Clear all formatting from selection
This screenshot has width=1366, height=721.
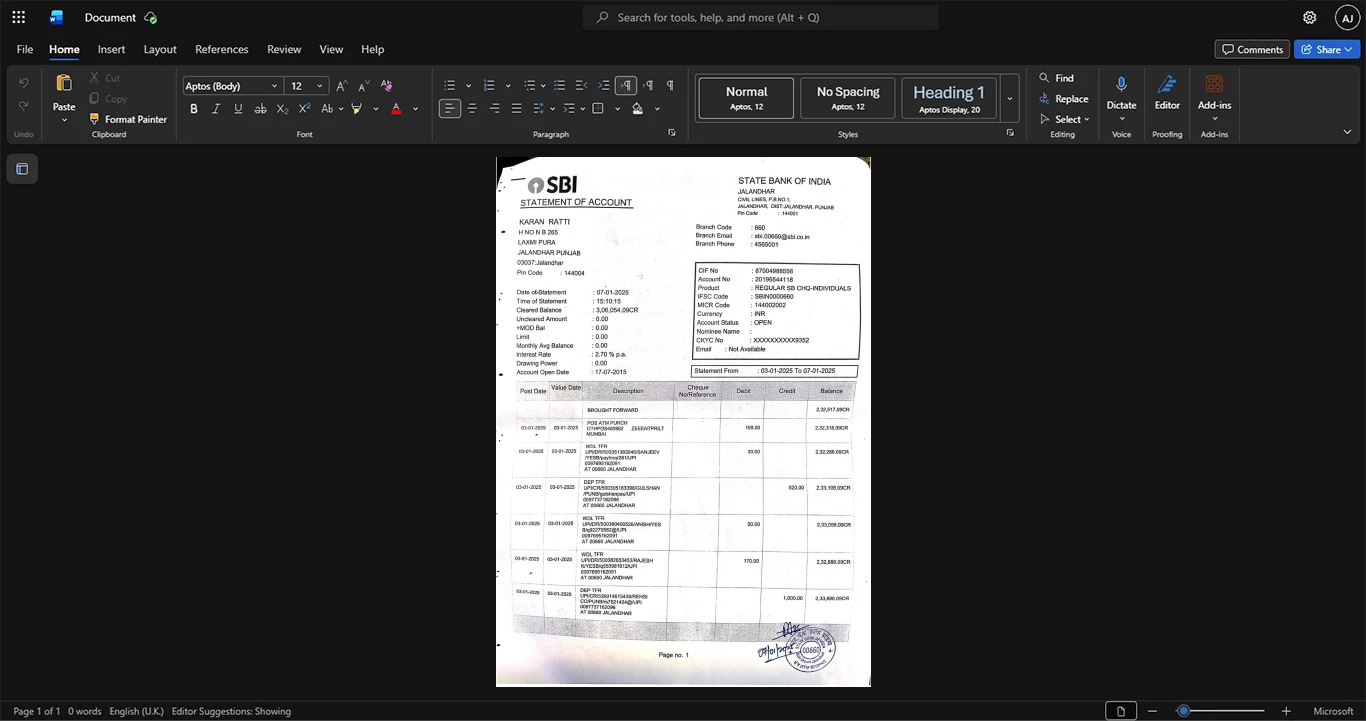pyautogui.click(x=387, y=86)
